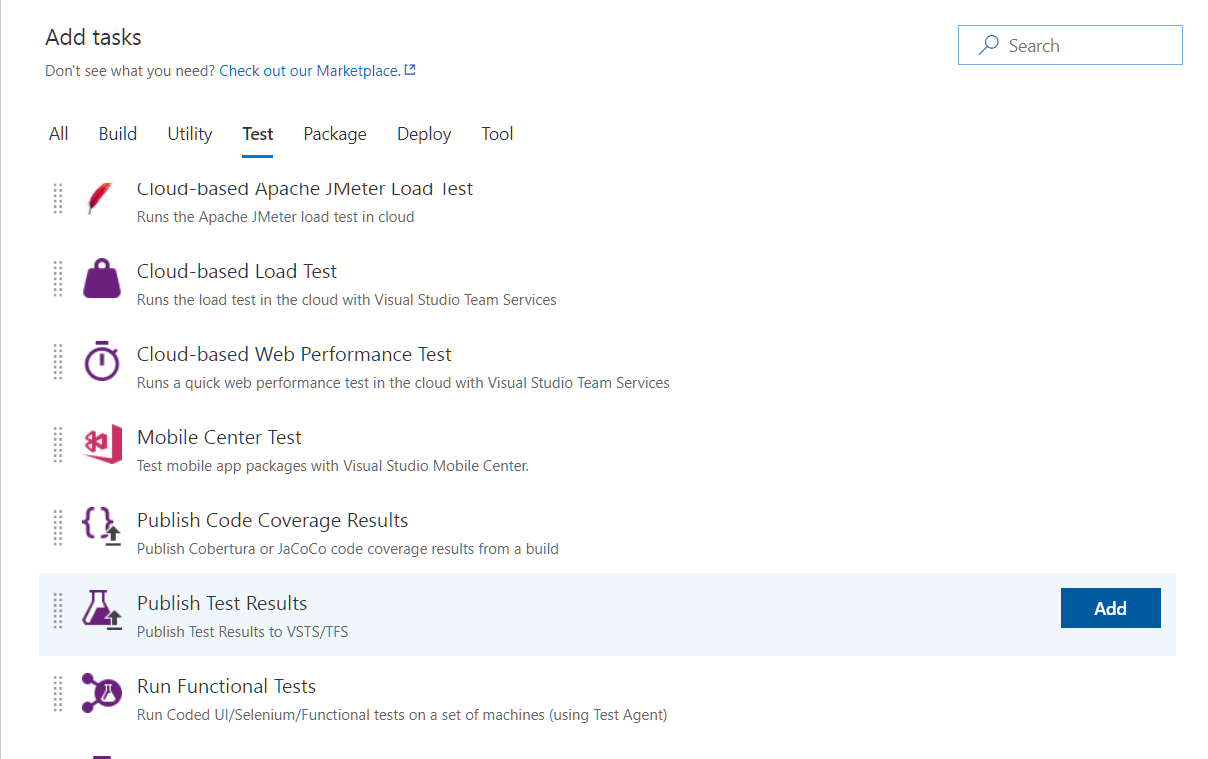
Task: Click description 'Publish Cobertura or JaCoCo code coverage results'
Action: pyautogui.click(x=348, y=549)
